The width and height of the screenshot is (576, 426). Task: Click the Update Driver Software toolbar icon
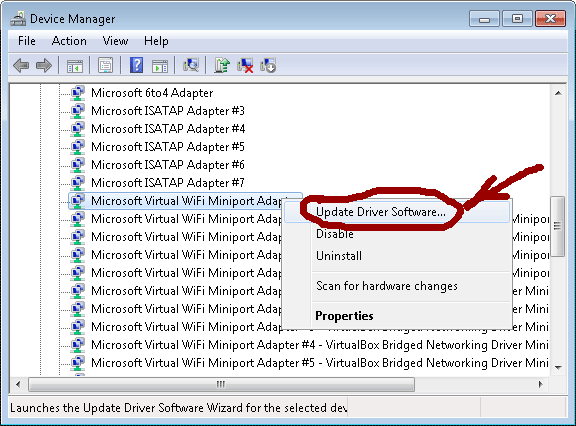222,65
